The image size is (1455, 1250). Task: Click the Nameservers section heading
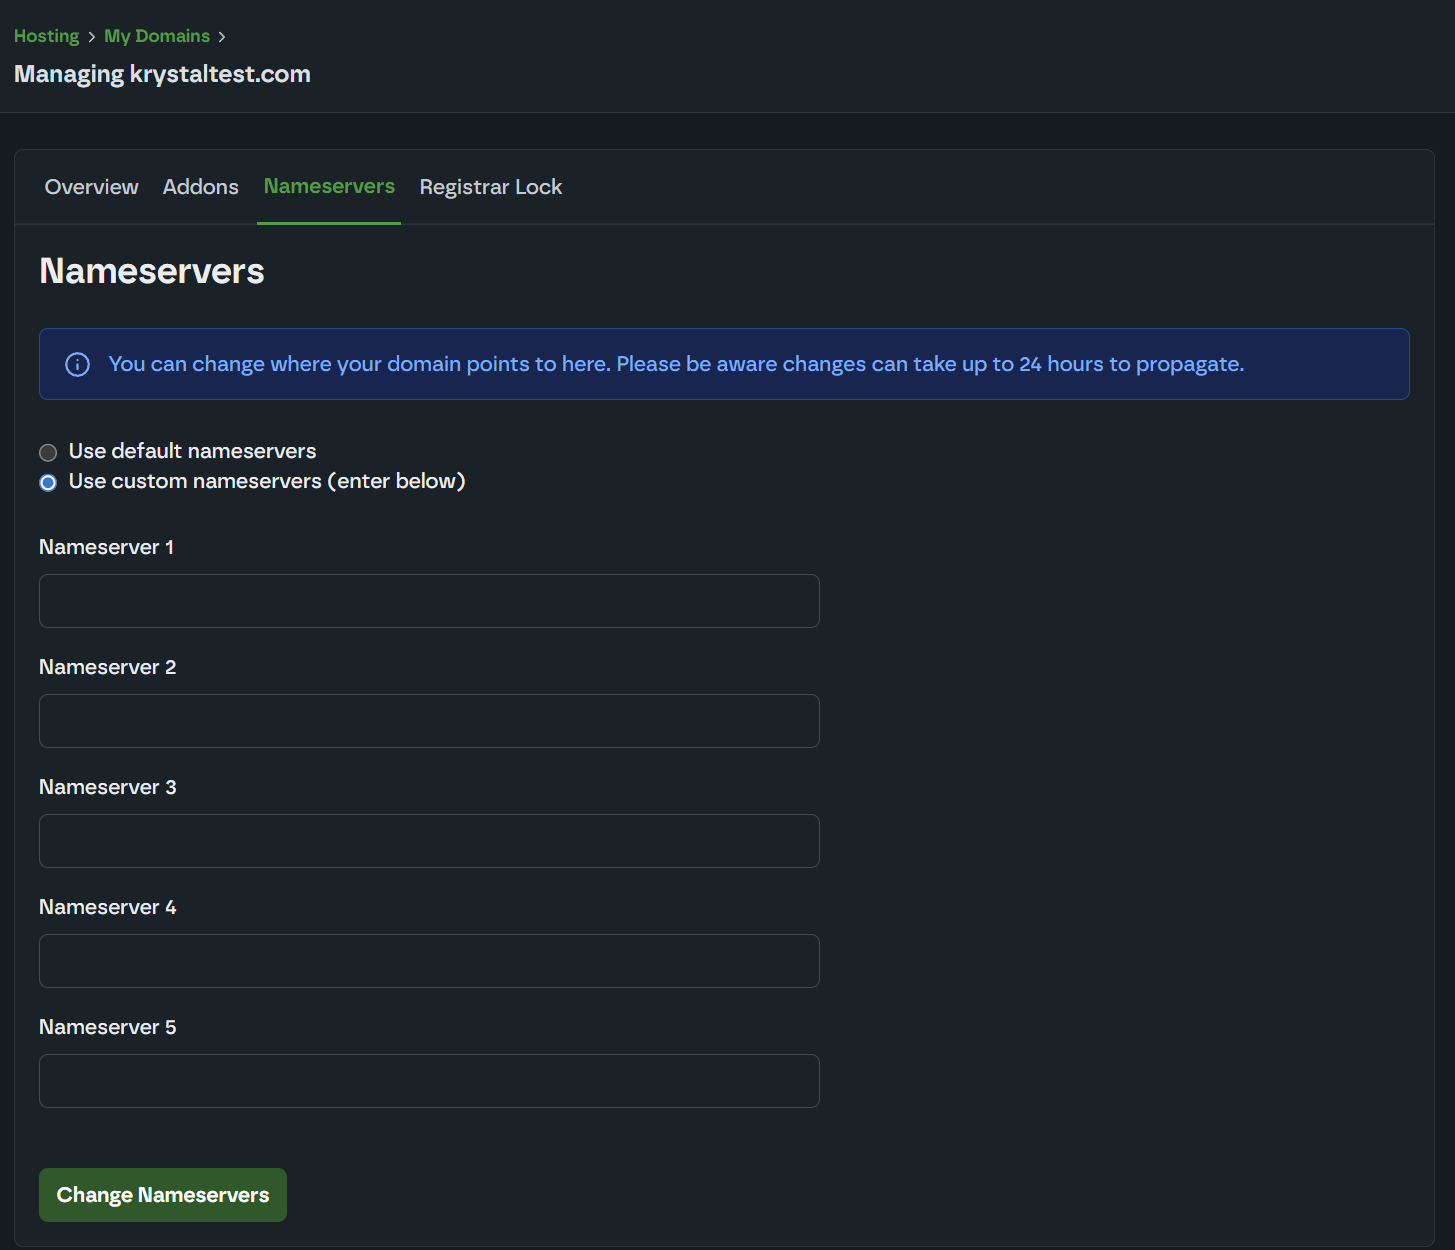(152, 271)
